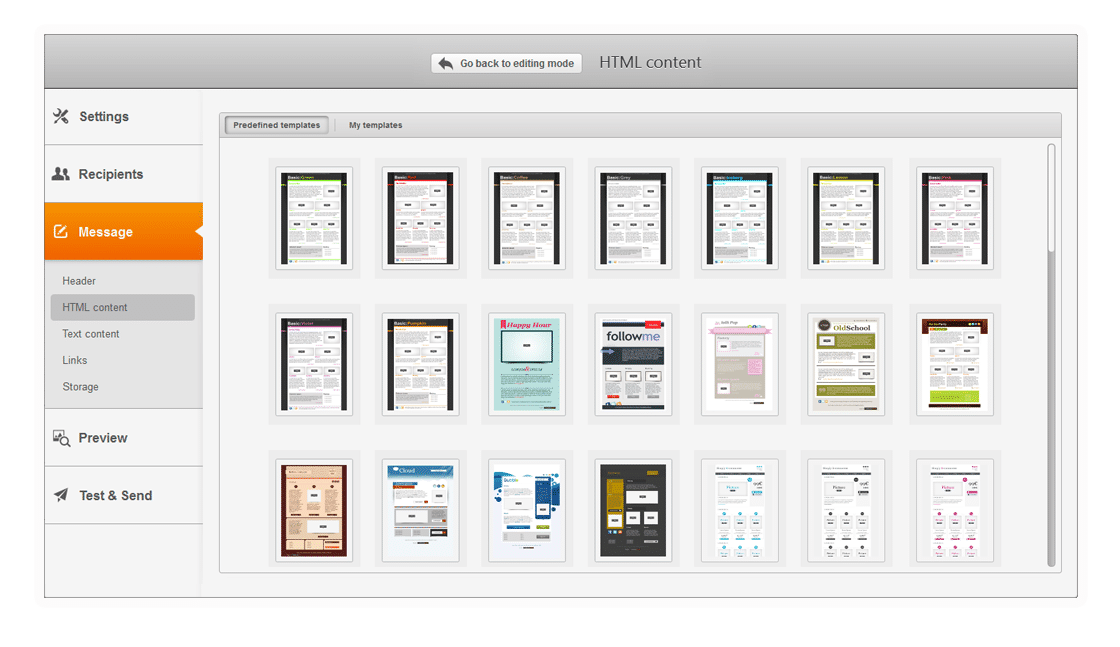
Task: Go back to editing mode
Action: pos(506,63)
